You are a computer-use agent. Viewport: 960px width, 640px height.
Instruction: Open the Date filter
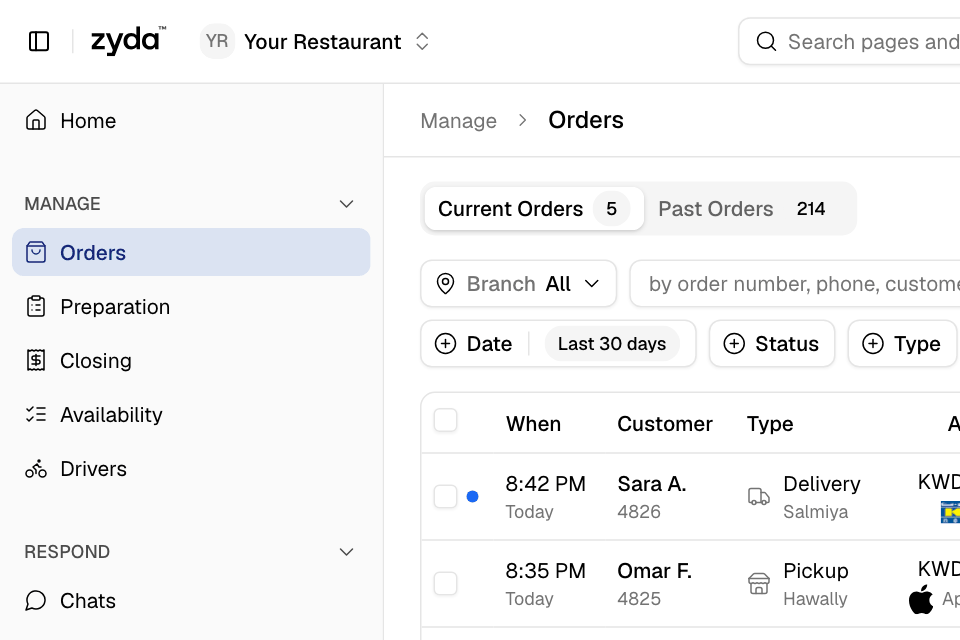(558, 344)
